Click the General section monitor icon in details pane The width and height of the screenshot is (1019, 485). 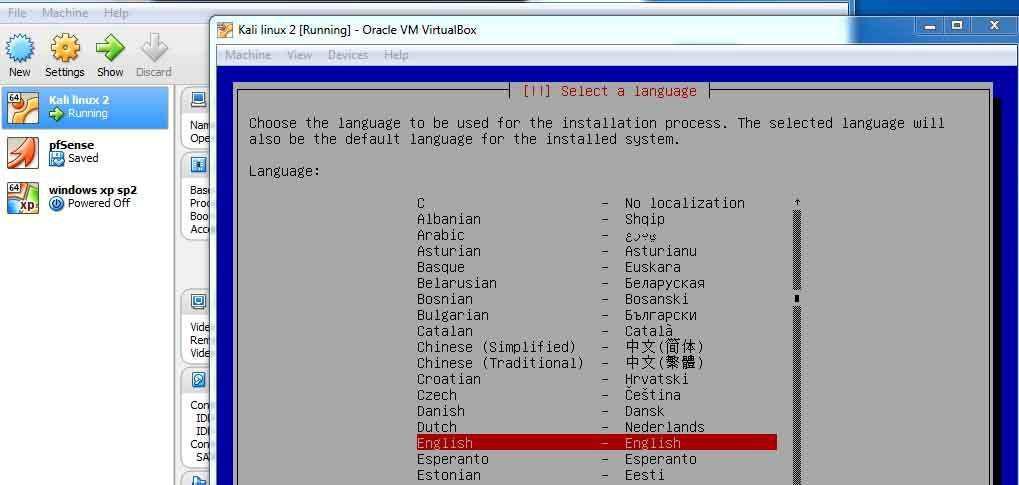point(198,100)
